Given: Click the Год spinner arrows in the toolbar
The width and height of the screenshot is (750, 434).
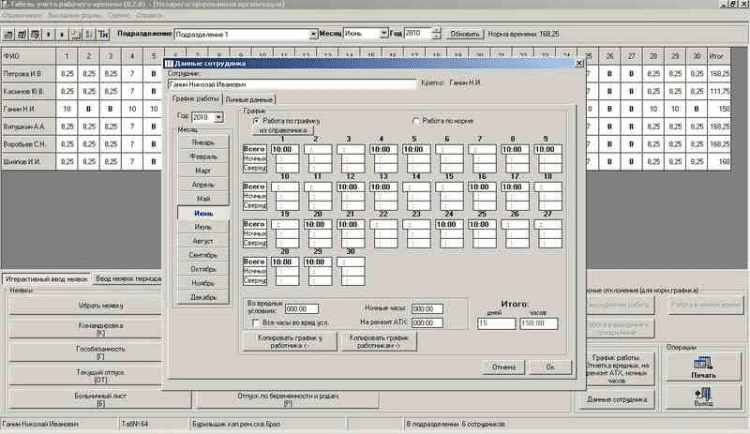Looking at the screenshot, I should coord(436,33).
